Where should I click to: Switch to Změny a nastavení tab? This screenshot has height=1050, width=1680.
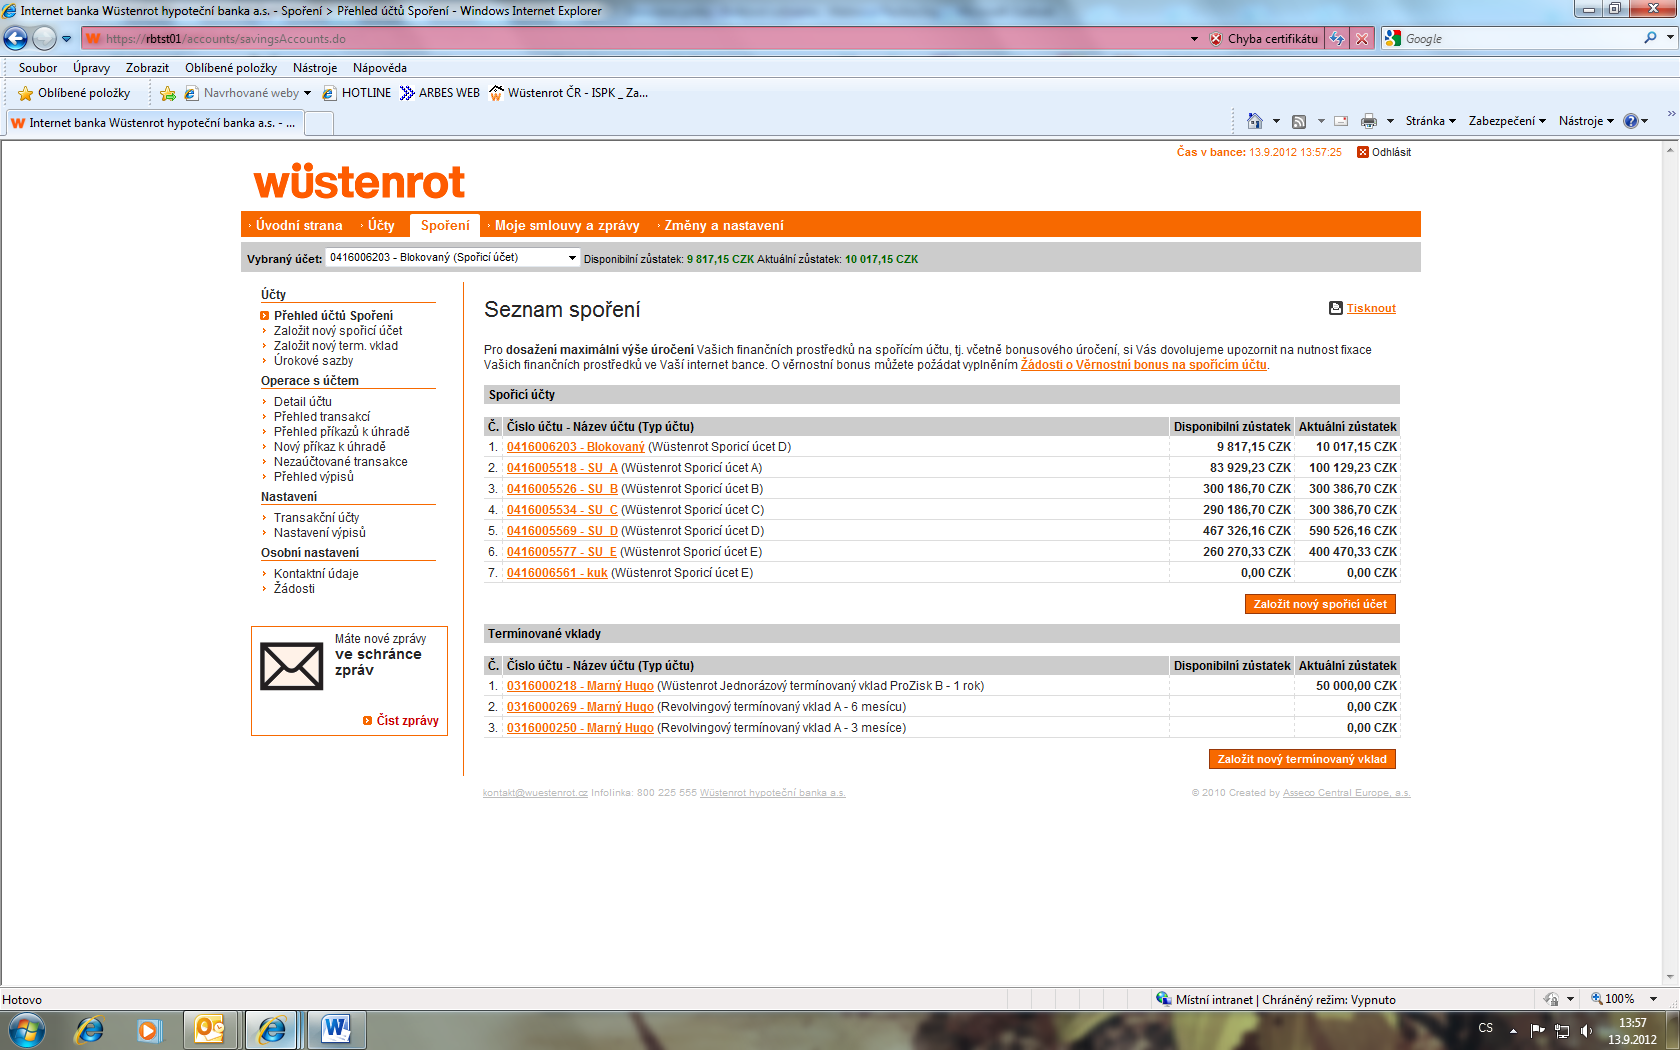(x=723, y=225)
